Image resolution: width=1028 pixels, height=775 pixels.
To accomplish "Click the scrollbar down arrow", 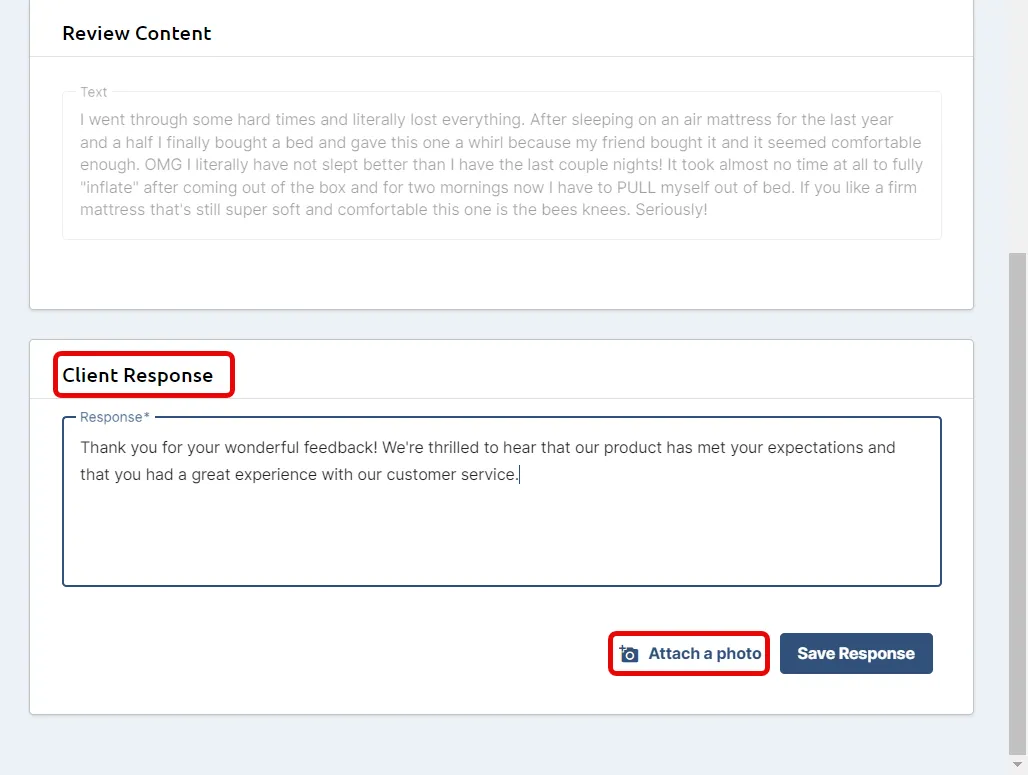I will point(1017,765).
